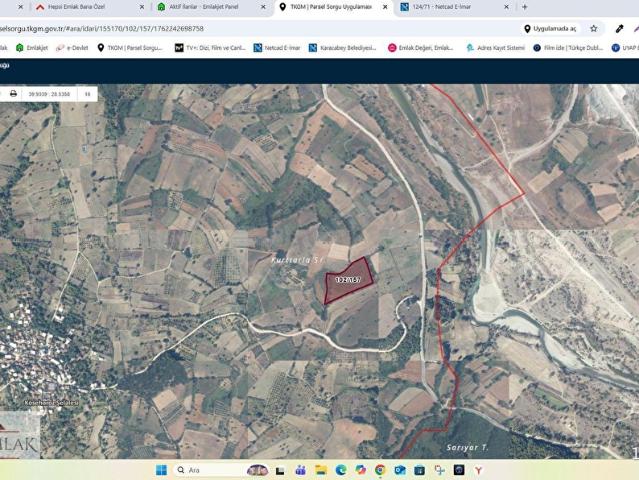Image resolution: width=639 pixels, height=480 pixels.
Task: Close the TKGM Parsel Sorgu tab
Action: (386, 7)
